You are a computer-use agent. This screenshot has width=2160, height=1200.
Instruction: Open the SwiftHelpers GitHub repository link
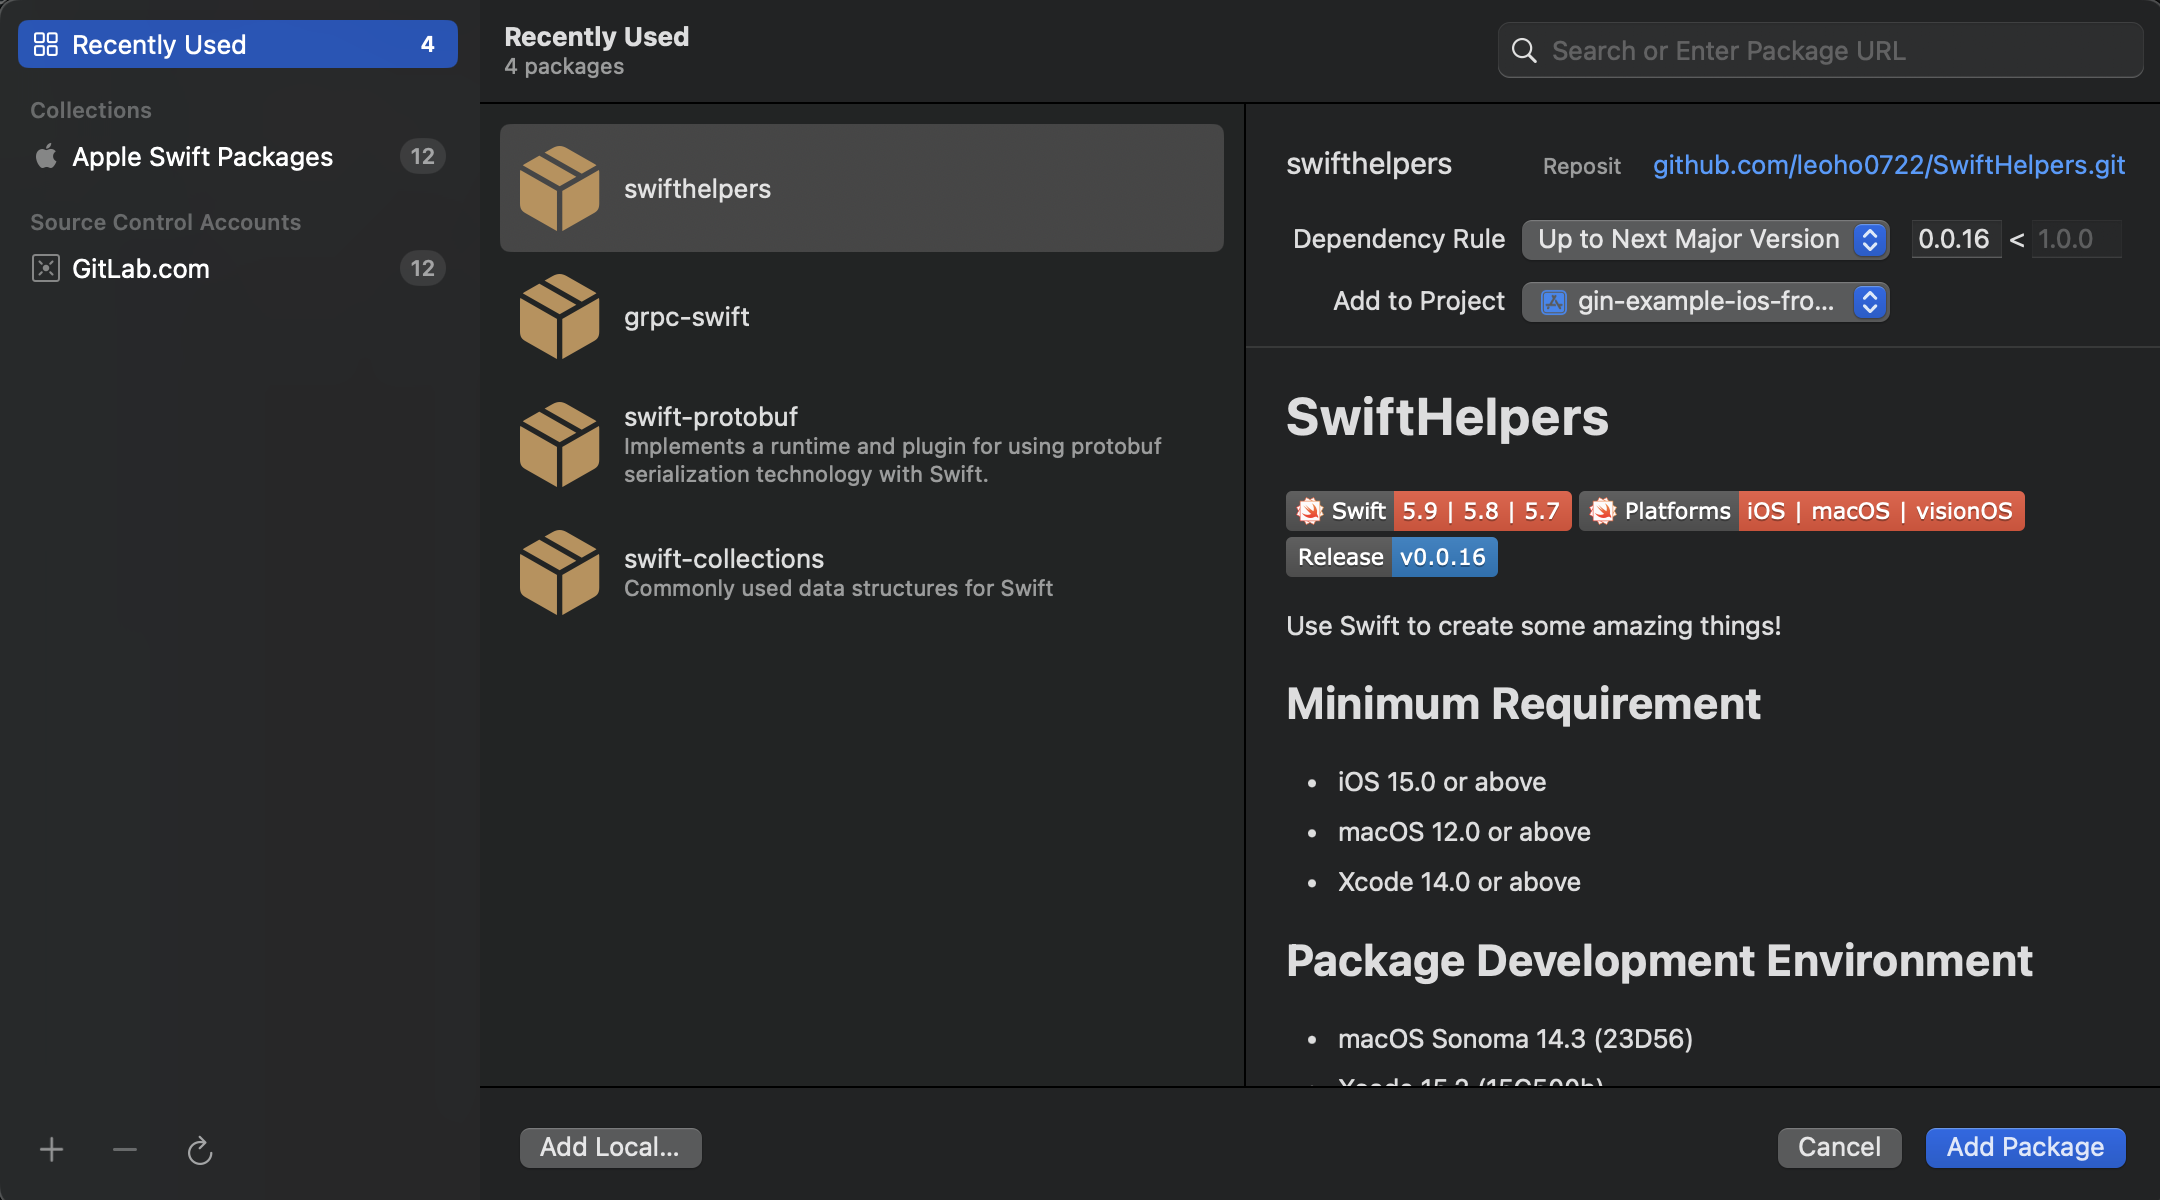1888,165
